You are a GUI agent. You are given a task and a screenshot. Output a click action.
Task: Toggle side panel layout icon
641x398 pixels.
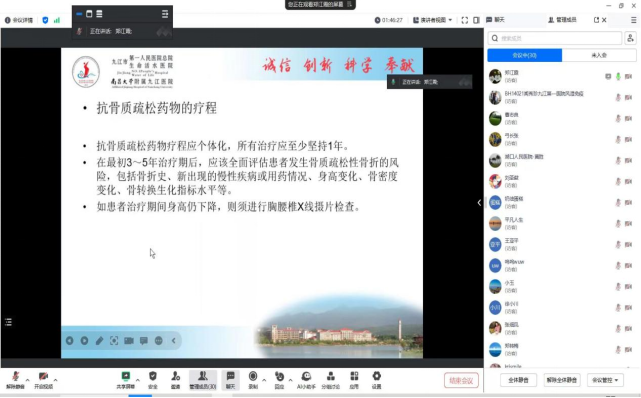coord(476,20)
